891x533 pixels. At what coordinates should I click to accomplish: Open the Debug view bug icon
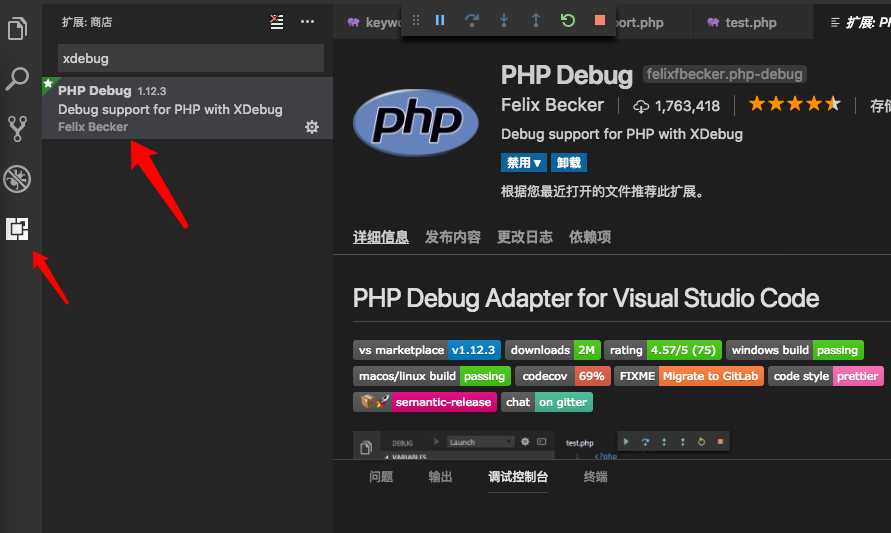click(x=17, y=179)
